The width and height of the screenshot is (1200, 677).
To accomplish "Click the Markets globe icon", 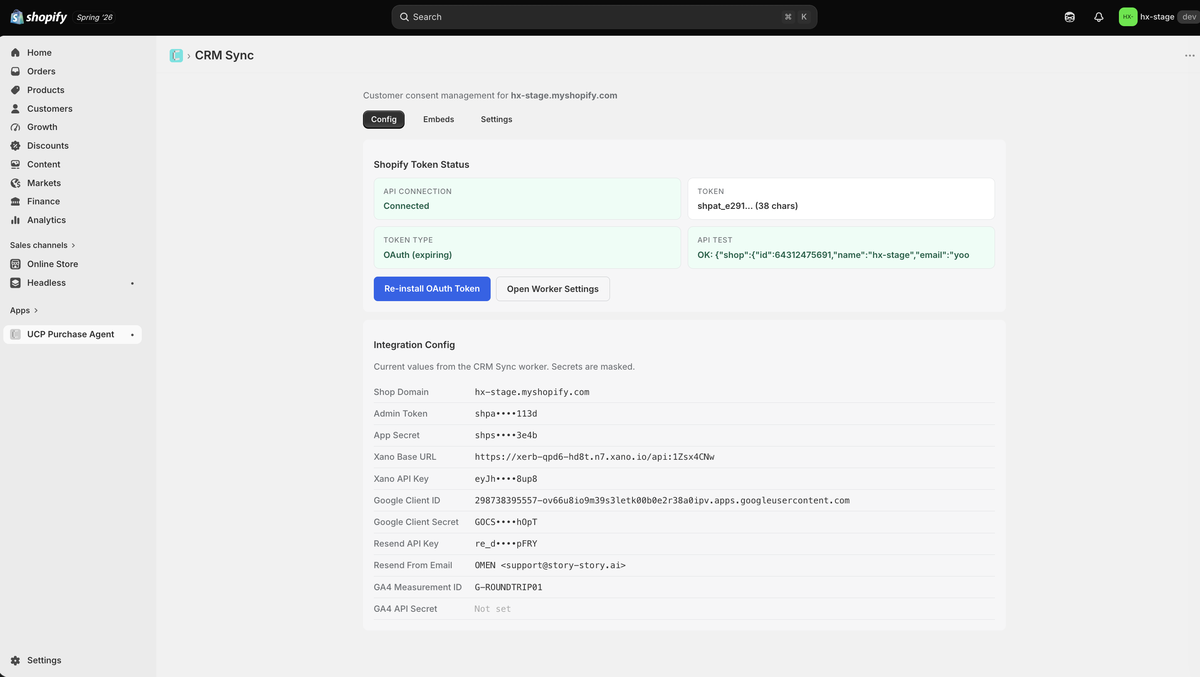I will click(15, 183).
